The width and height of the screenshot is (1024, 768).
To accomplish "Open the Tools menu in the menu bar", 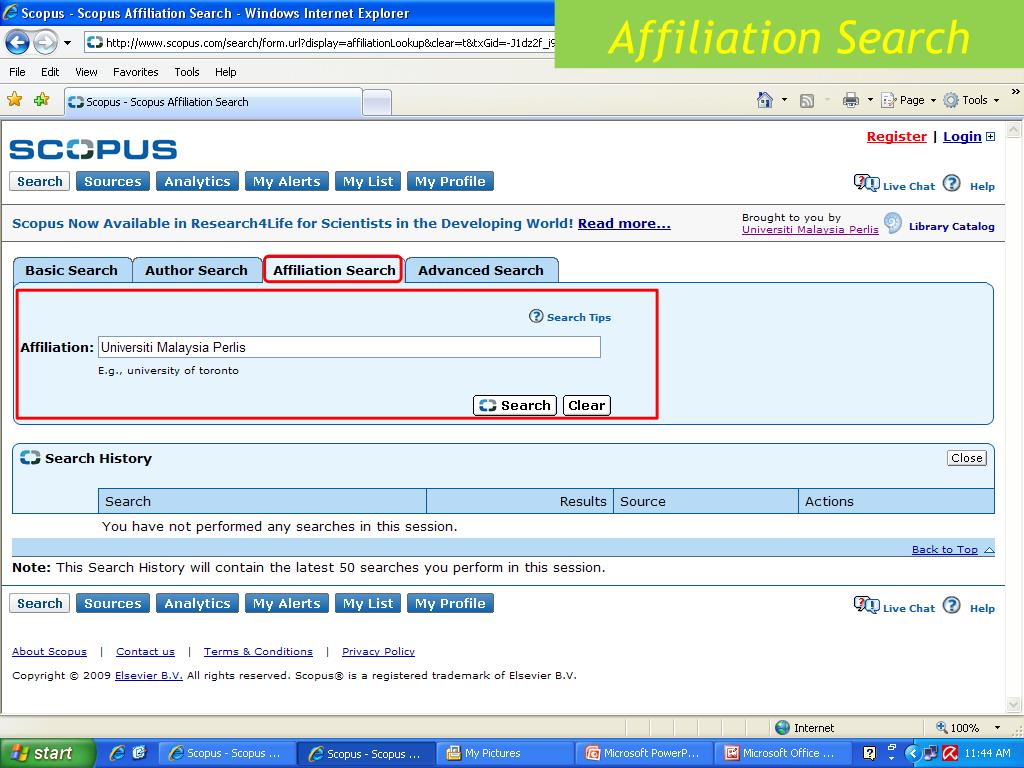I will 187,72.
